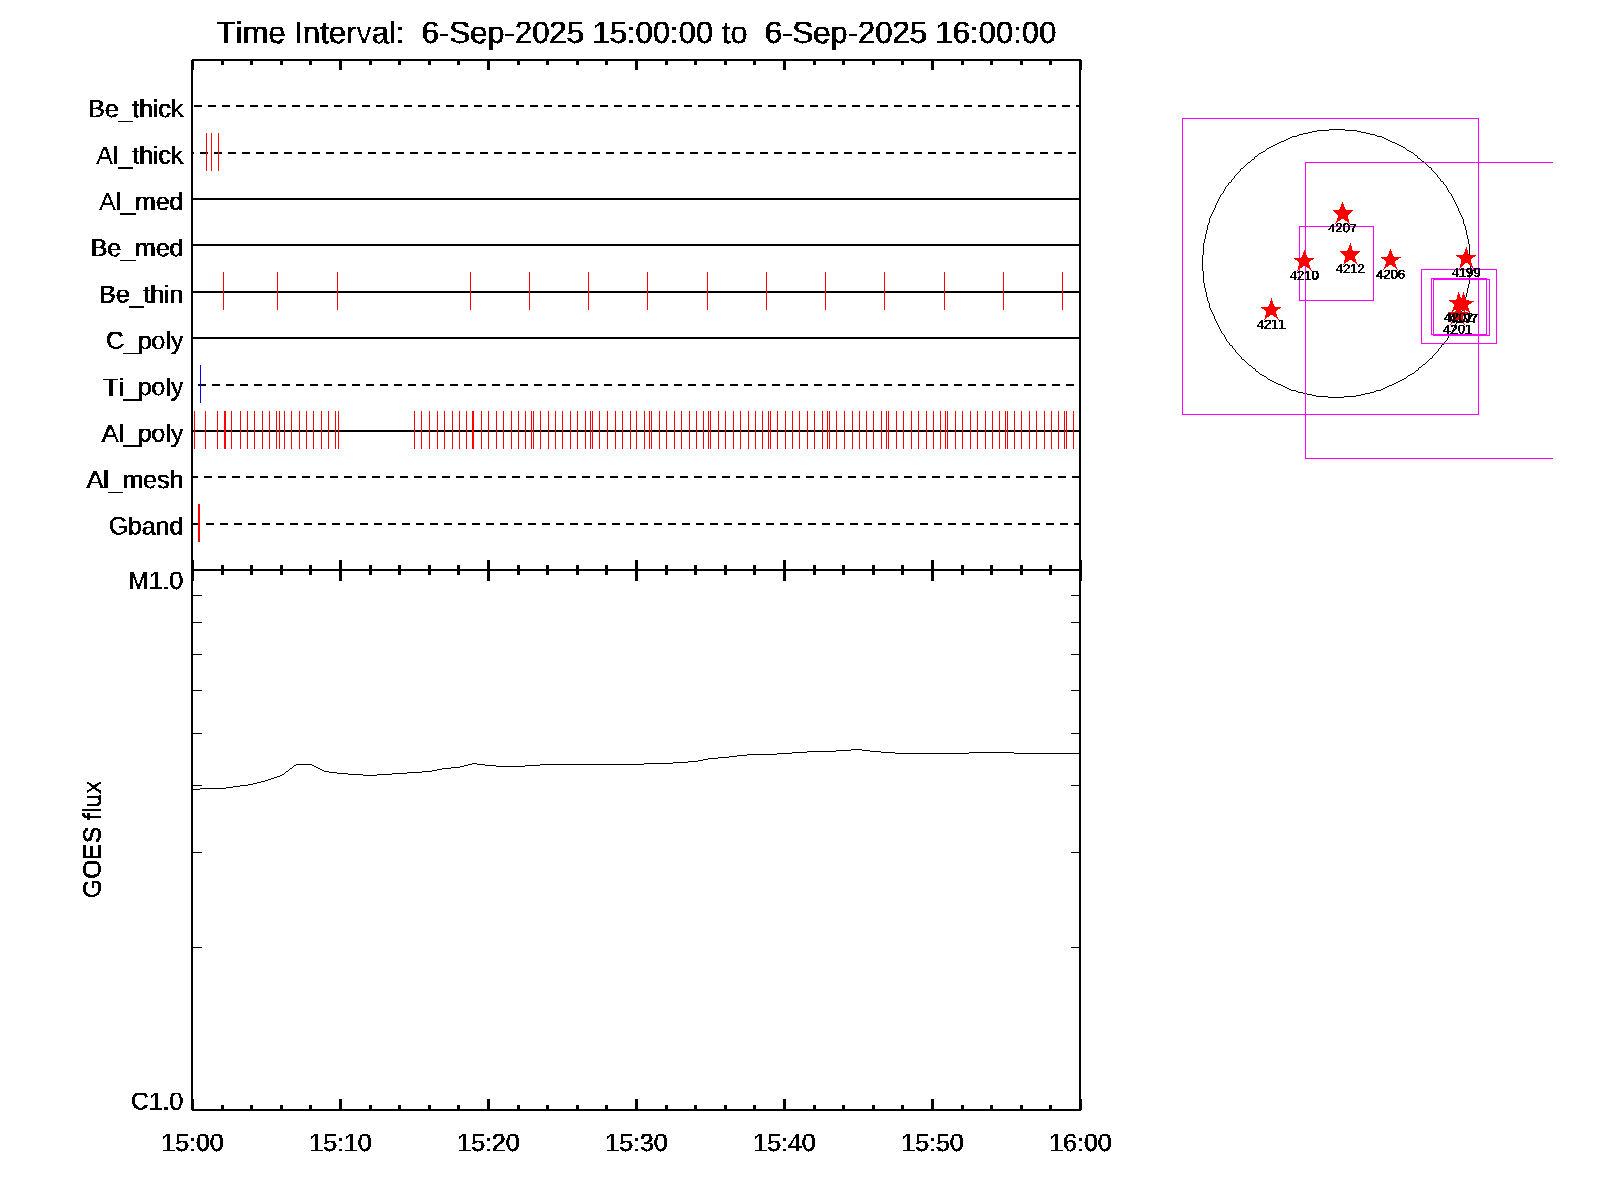Click the red Gband exposure marker
Screen dimensions: 1600x1200
[199, 523]
